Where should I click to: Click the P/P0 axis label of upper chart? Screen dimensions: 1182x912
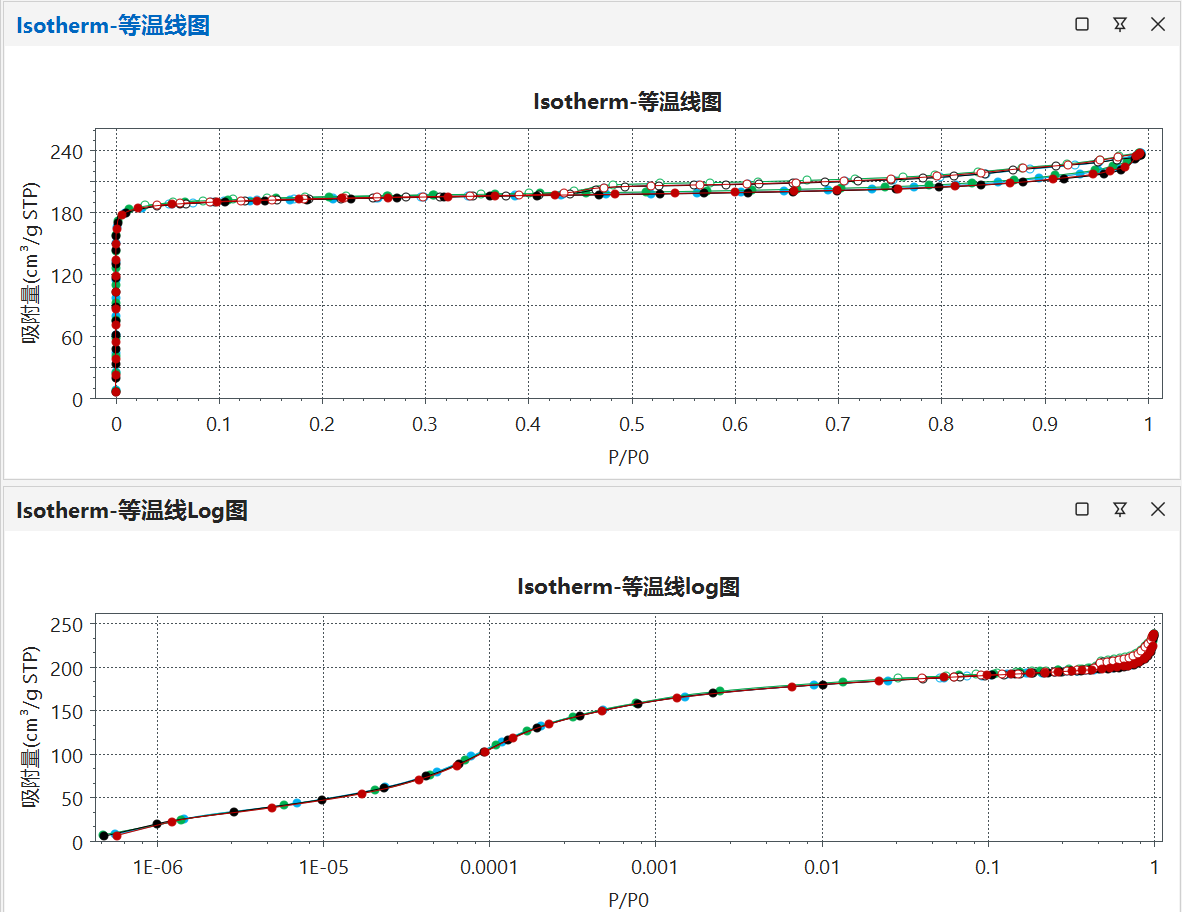[628, 457]
